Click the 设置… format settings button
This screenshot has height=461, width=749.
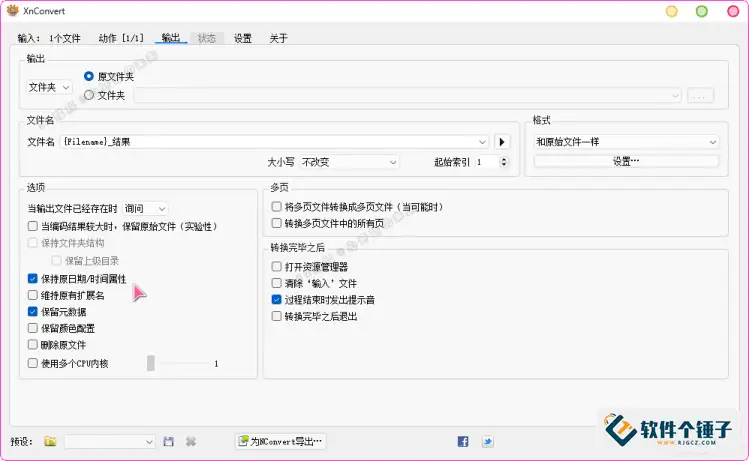(x=626, y=161)
